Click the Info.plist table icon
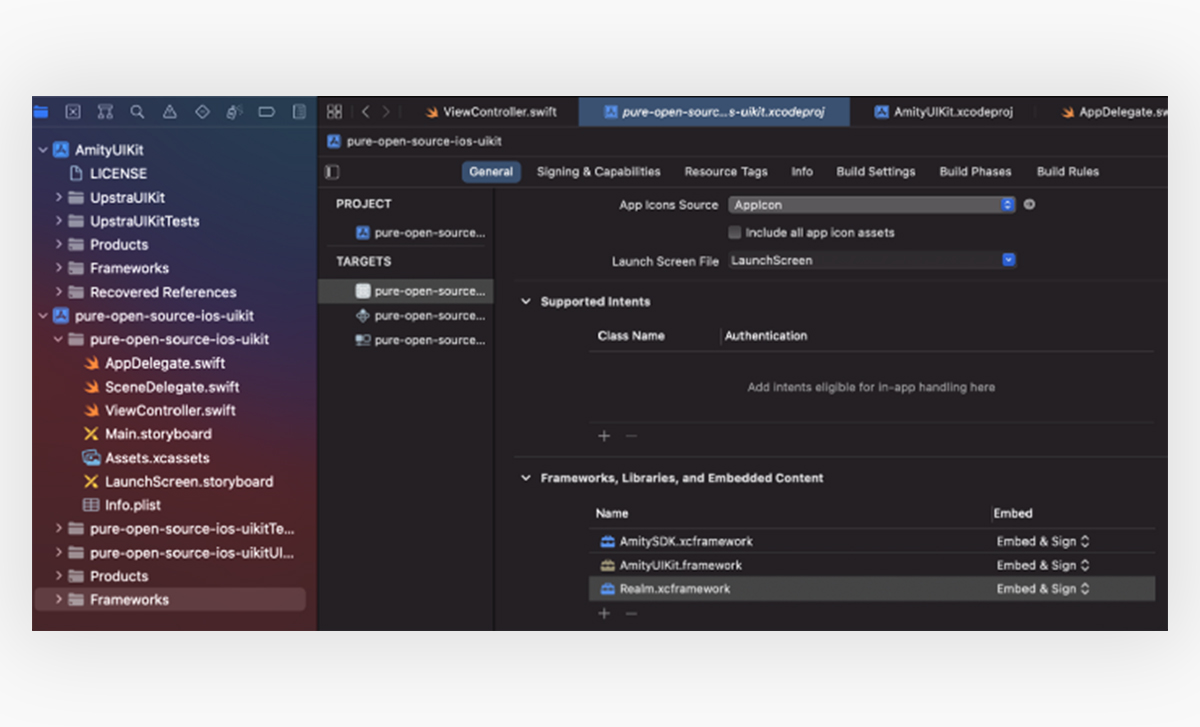The width and height of the screenshot is (1200, 727). [x=90, y=505]
